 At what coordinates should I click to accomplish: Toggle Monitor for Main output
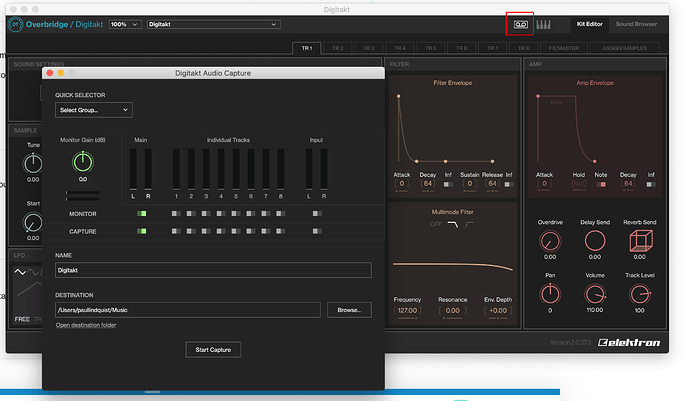click(x=141, y=213)
